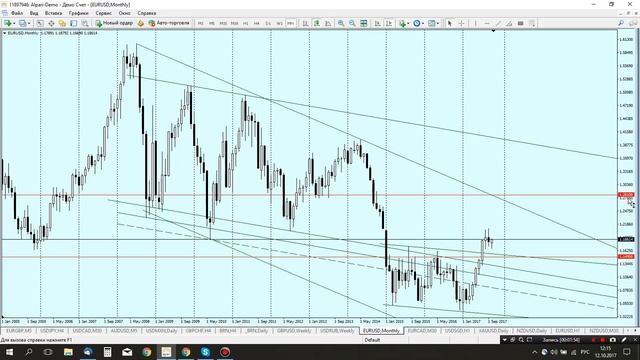640x360 pixels.
Task: Toggle the Data Window crosshair-circle icon
Action: tap(51, 23)
